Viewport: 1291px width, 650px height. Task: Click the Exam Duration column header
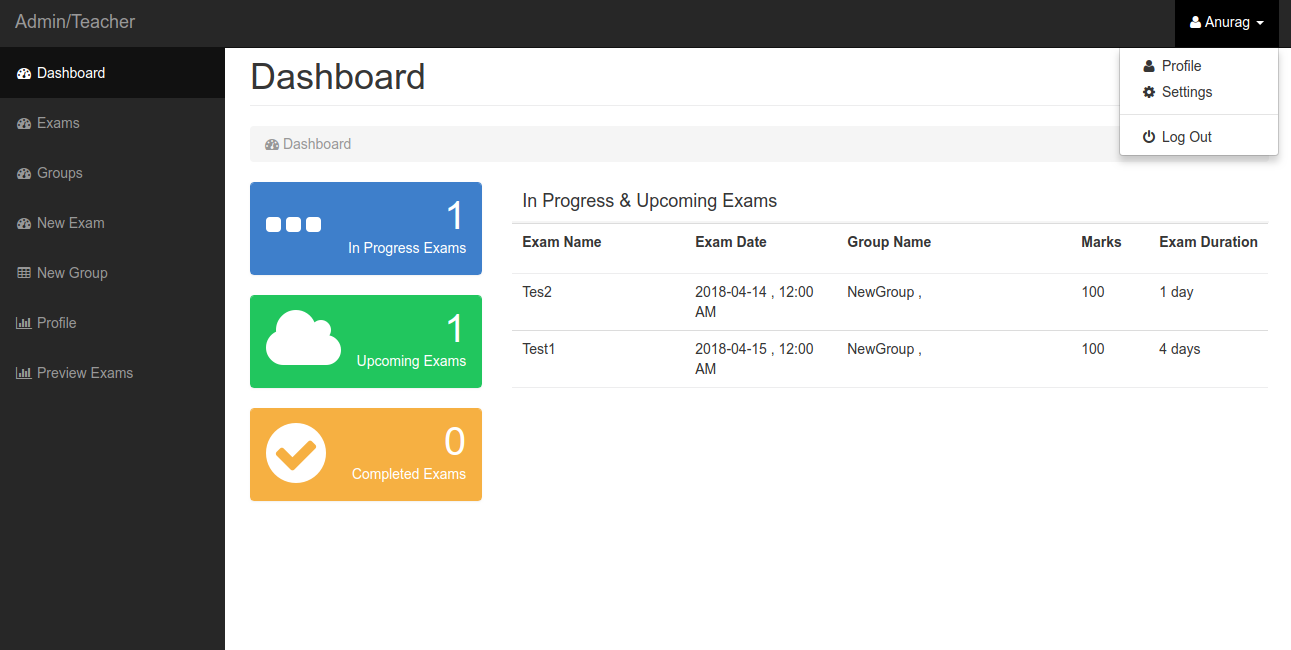[1208, 242]
